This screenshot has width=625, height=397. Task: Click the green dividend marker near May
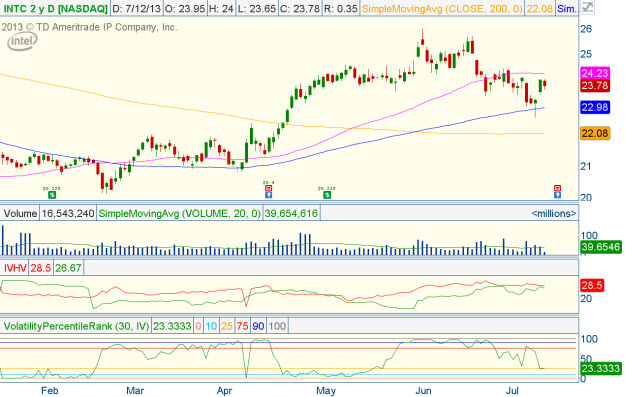point(327,195)
